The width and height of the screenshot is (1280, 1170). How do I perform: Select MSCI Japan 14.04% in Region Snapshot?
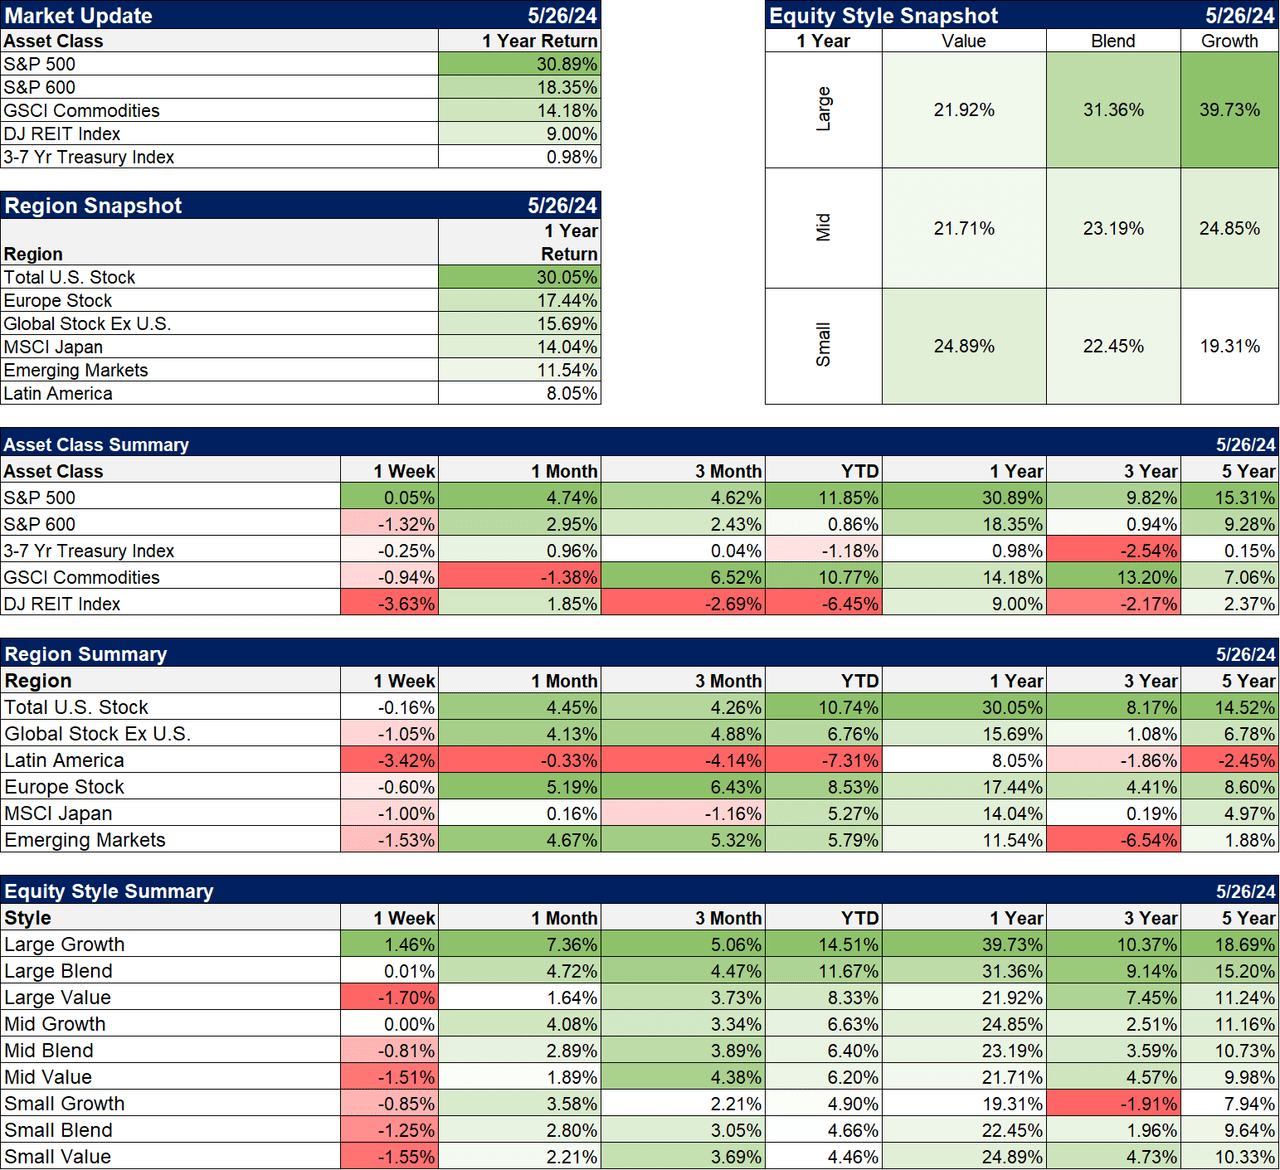click(x=520, y=347)
